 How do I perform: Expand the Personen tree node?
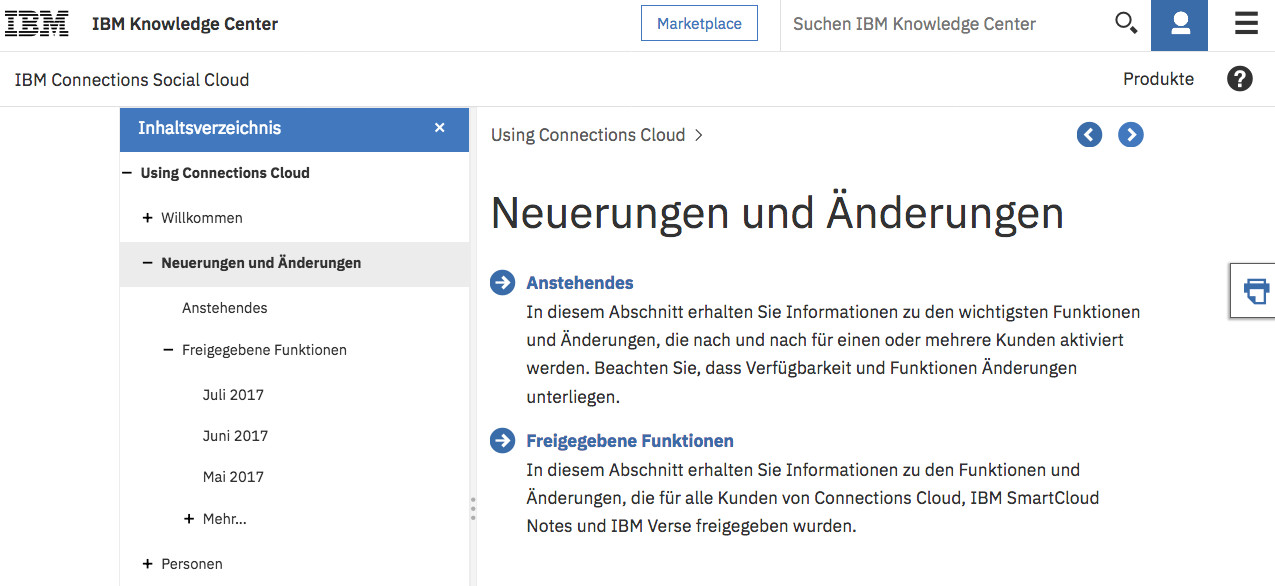148,564
